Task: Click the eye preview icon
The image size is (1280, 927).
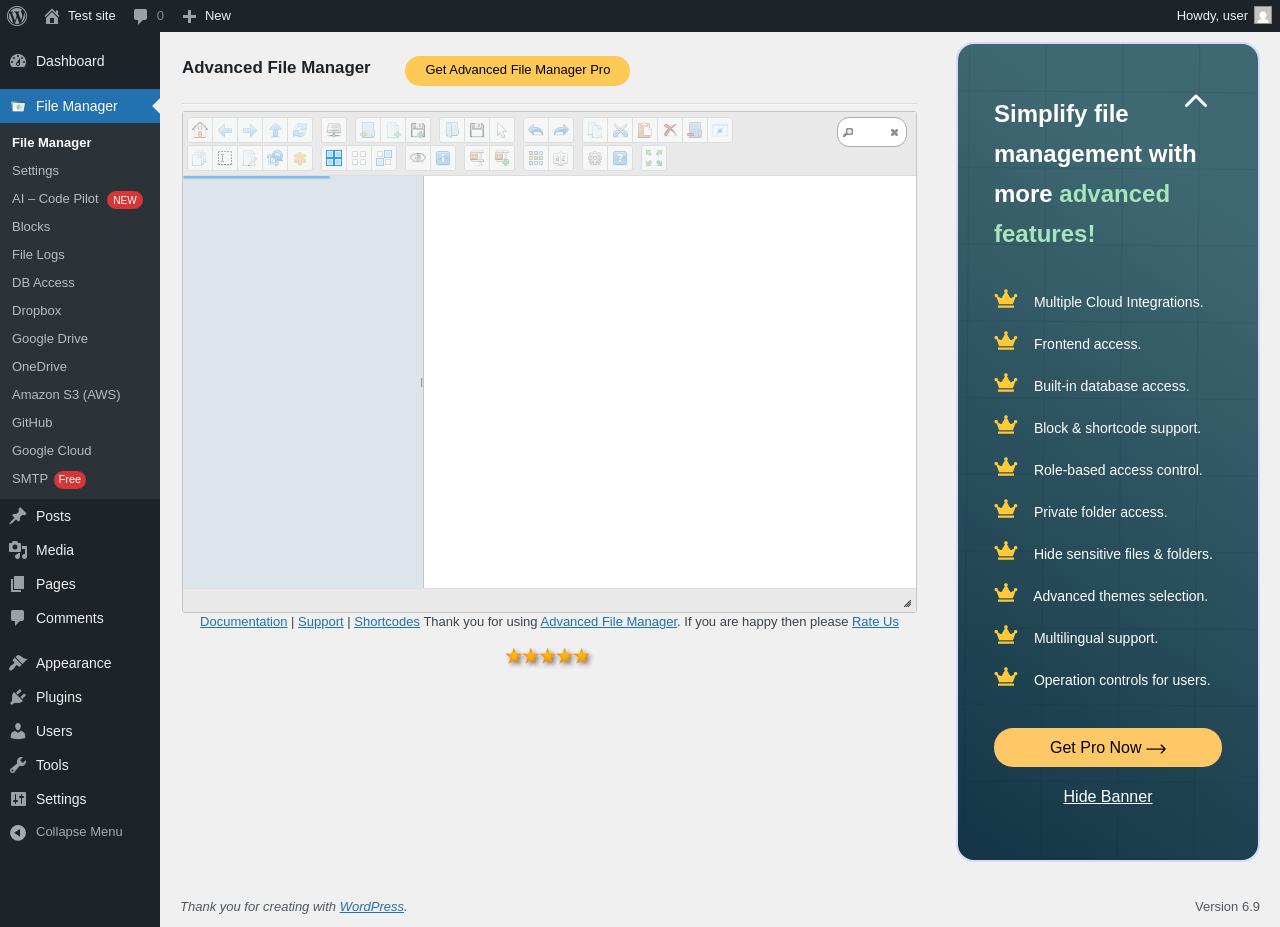Action: [418, 158]
